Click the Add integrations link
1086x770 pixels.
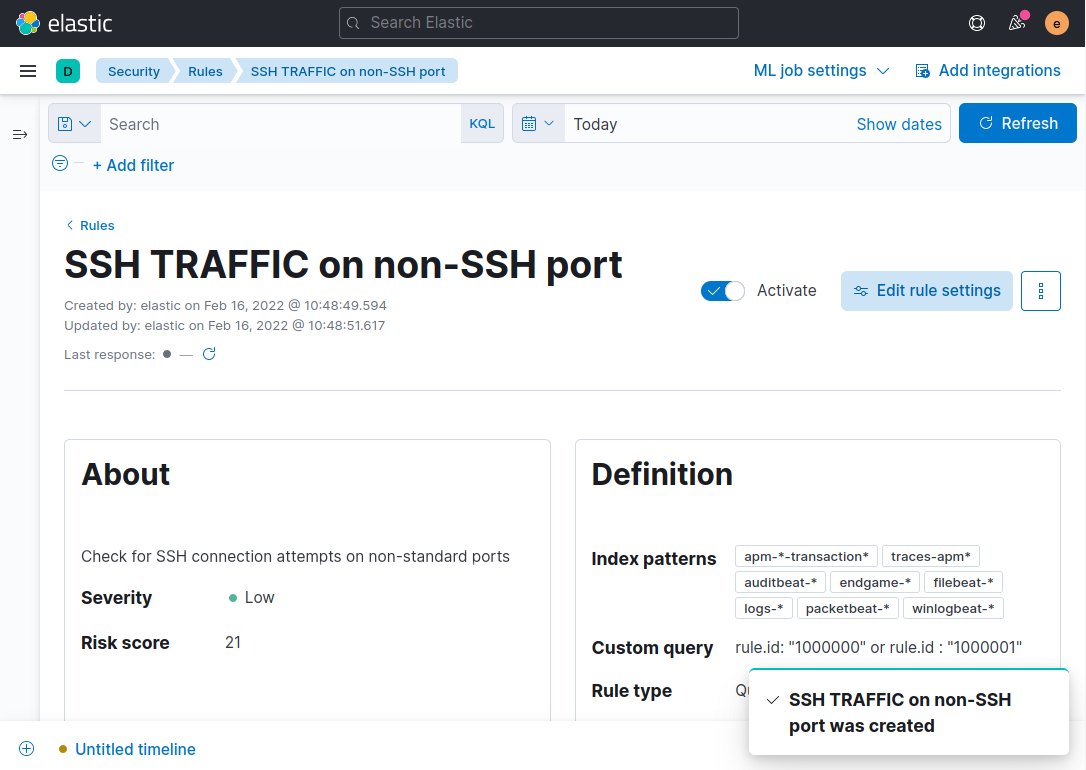point(999,71)
